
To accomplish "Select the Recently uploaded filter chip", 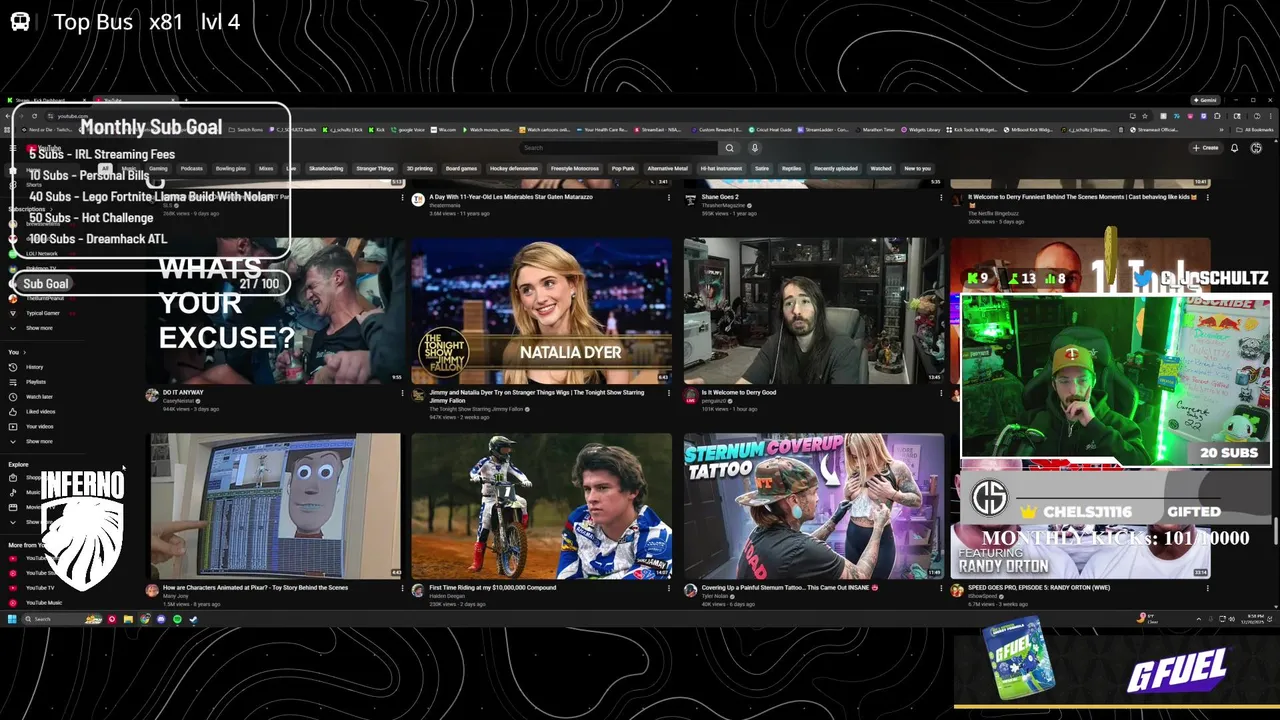I will tap(836, 168).
